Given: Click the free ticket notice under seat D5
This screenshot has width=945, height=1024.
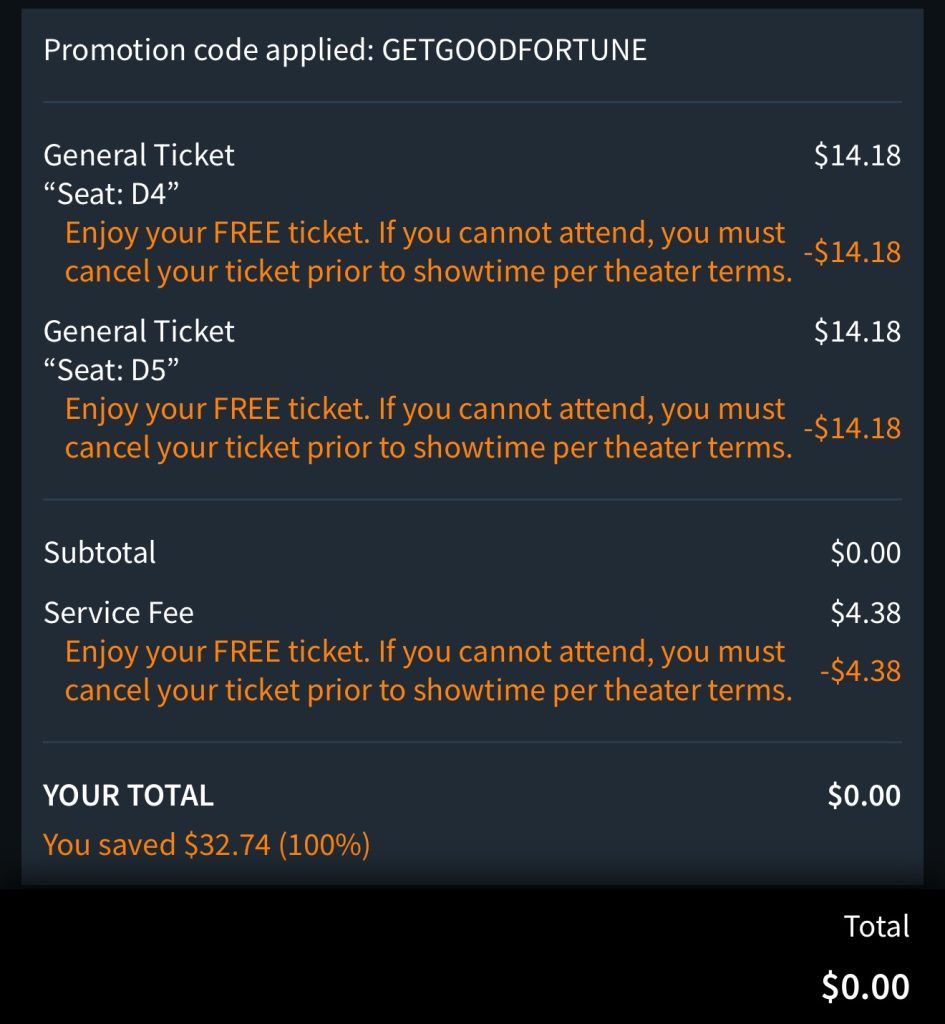Looking at the screenshot, I should coord(427,428).
